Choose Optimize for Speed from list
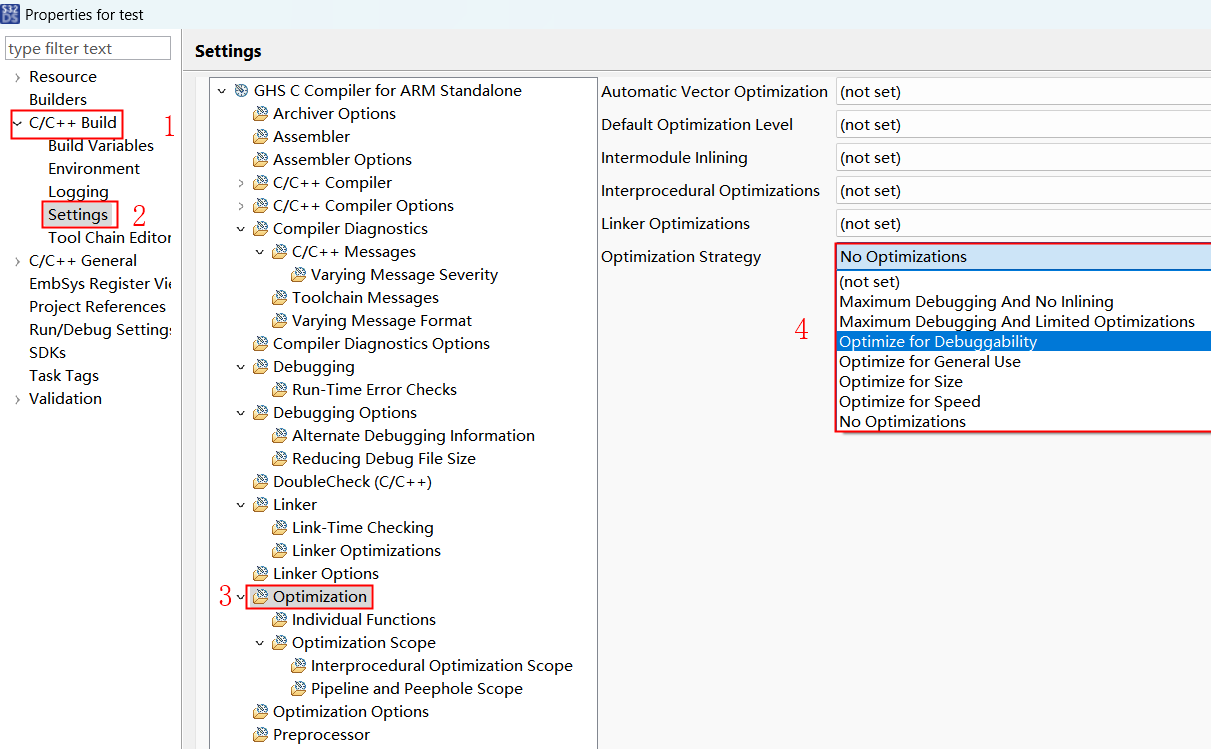The image size is (1211, 749). (909, 402)
